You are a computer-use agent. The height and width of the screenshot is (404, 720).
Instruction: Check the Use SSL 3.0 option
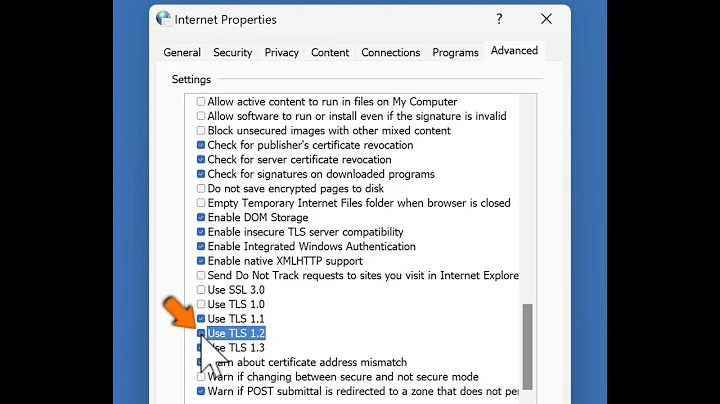(x=201, y=290)
